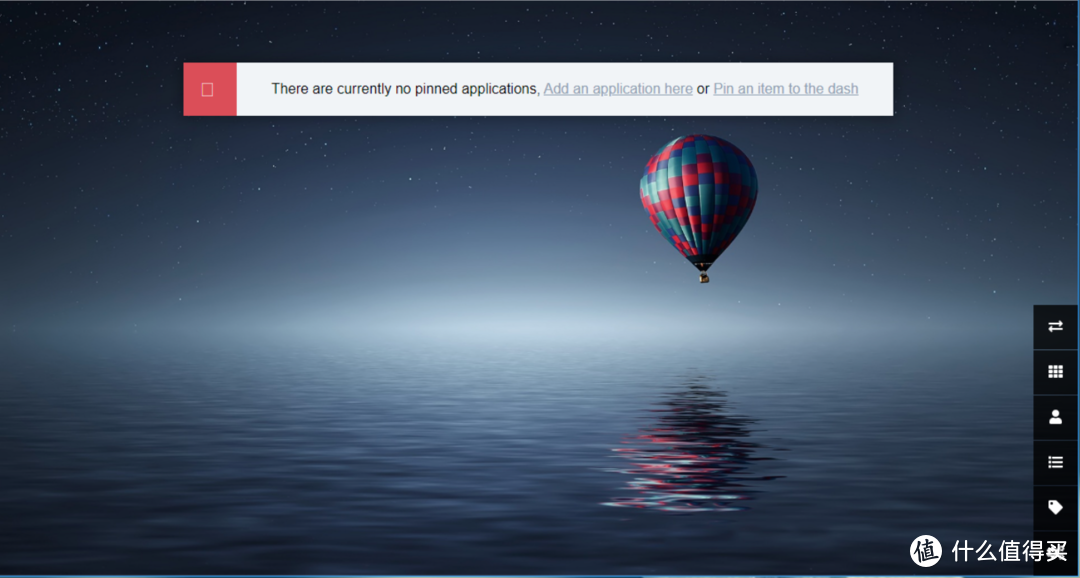The image size is (1080, 578).
Task: Click the red alert icon box
Action: [x=209, y=89]
